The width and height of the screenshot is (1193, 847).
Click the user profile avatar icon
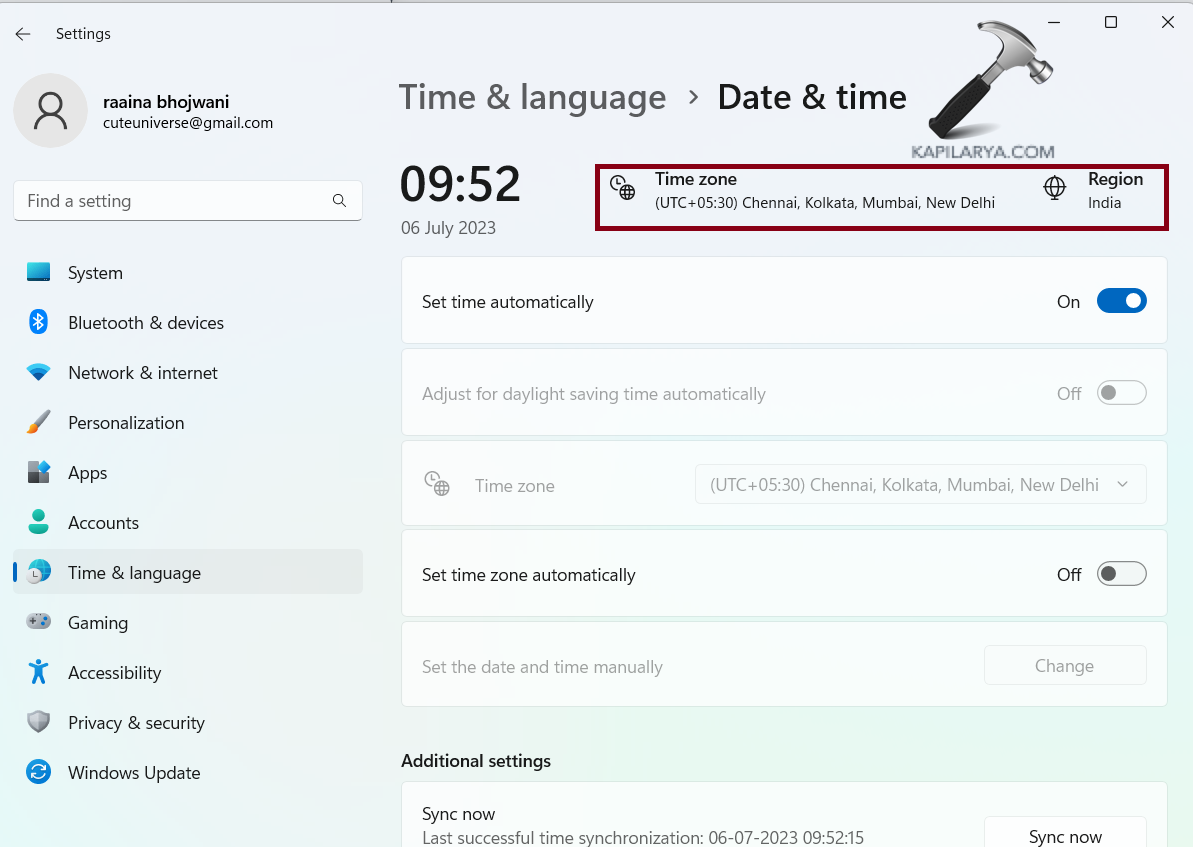pos(50,111)
